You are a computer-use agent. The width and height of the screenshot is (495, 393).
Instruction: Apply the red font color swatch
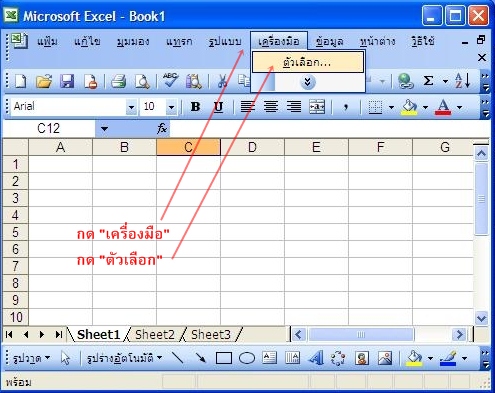pyautogui.click(x=443, y=107)
